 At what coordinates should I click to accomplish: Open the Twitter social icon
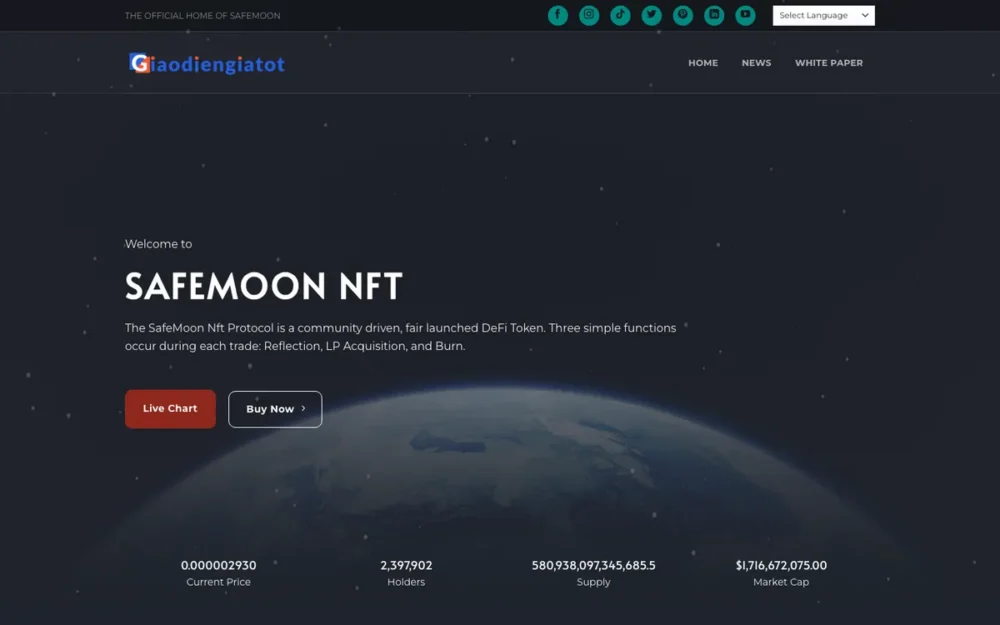pos(651,15)
